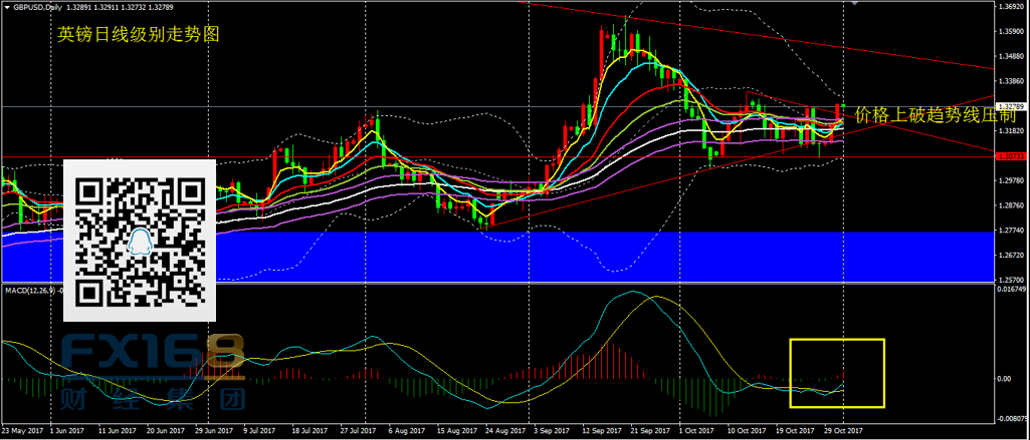Click the 1.35900 price axis value
1030x440 pixels.
[x=1009, y=32]
